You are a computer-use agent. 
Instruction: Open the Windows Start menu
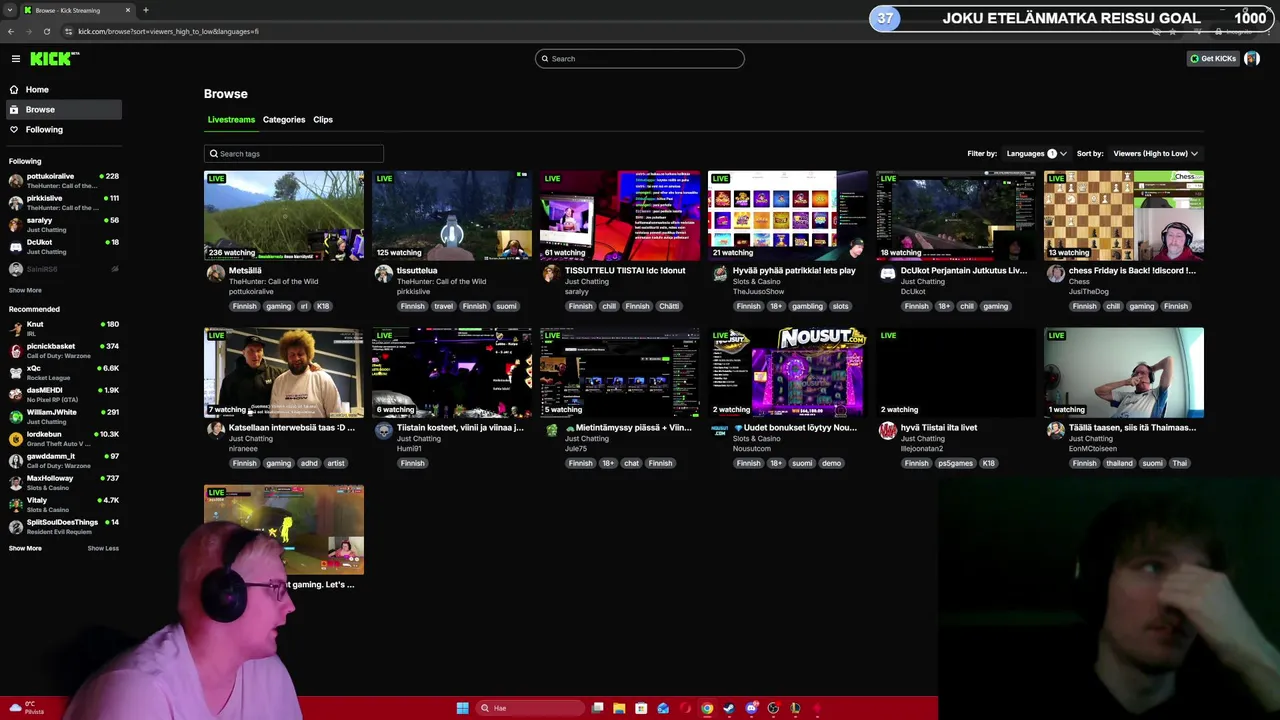[462, 708]
